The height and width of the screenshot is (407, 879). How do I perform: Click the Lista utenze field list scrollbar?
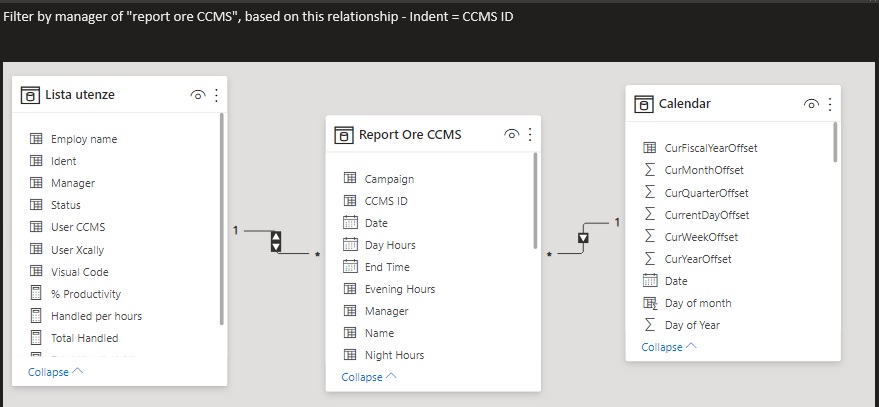pyautogui.click(x=222, y=219)
